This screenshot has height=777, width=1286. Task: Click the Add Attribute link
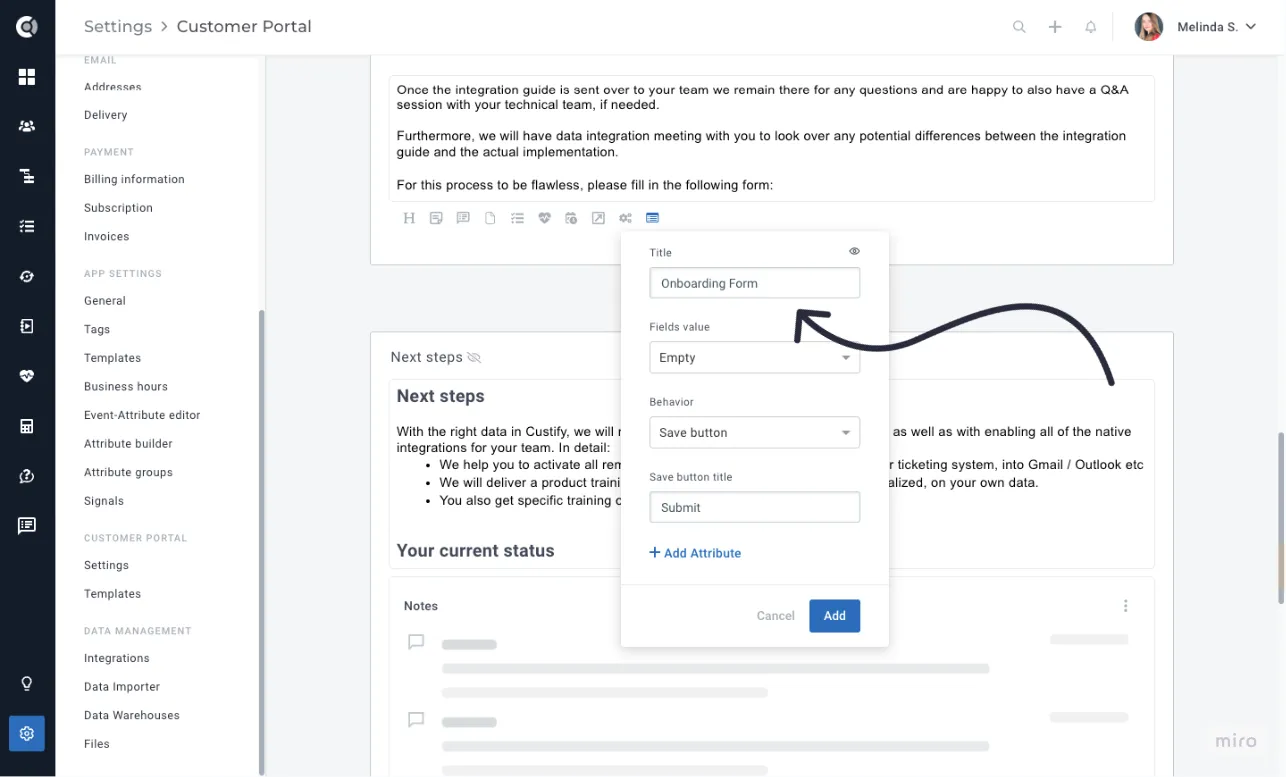(x=695, y=553)
